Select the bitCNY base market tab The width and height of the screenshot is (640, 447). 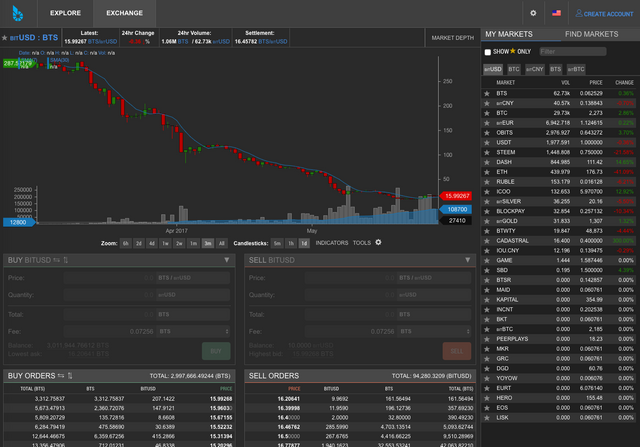tap(535, 69)
